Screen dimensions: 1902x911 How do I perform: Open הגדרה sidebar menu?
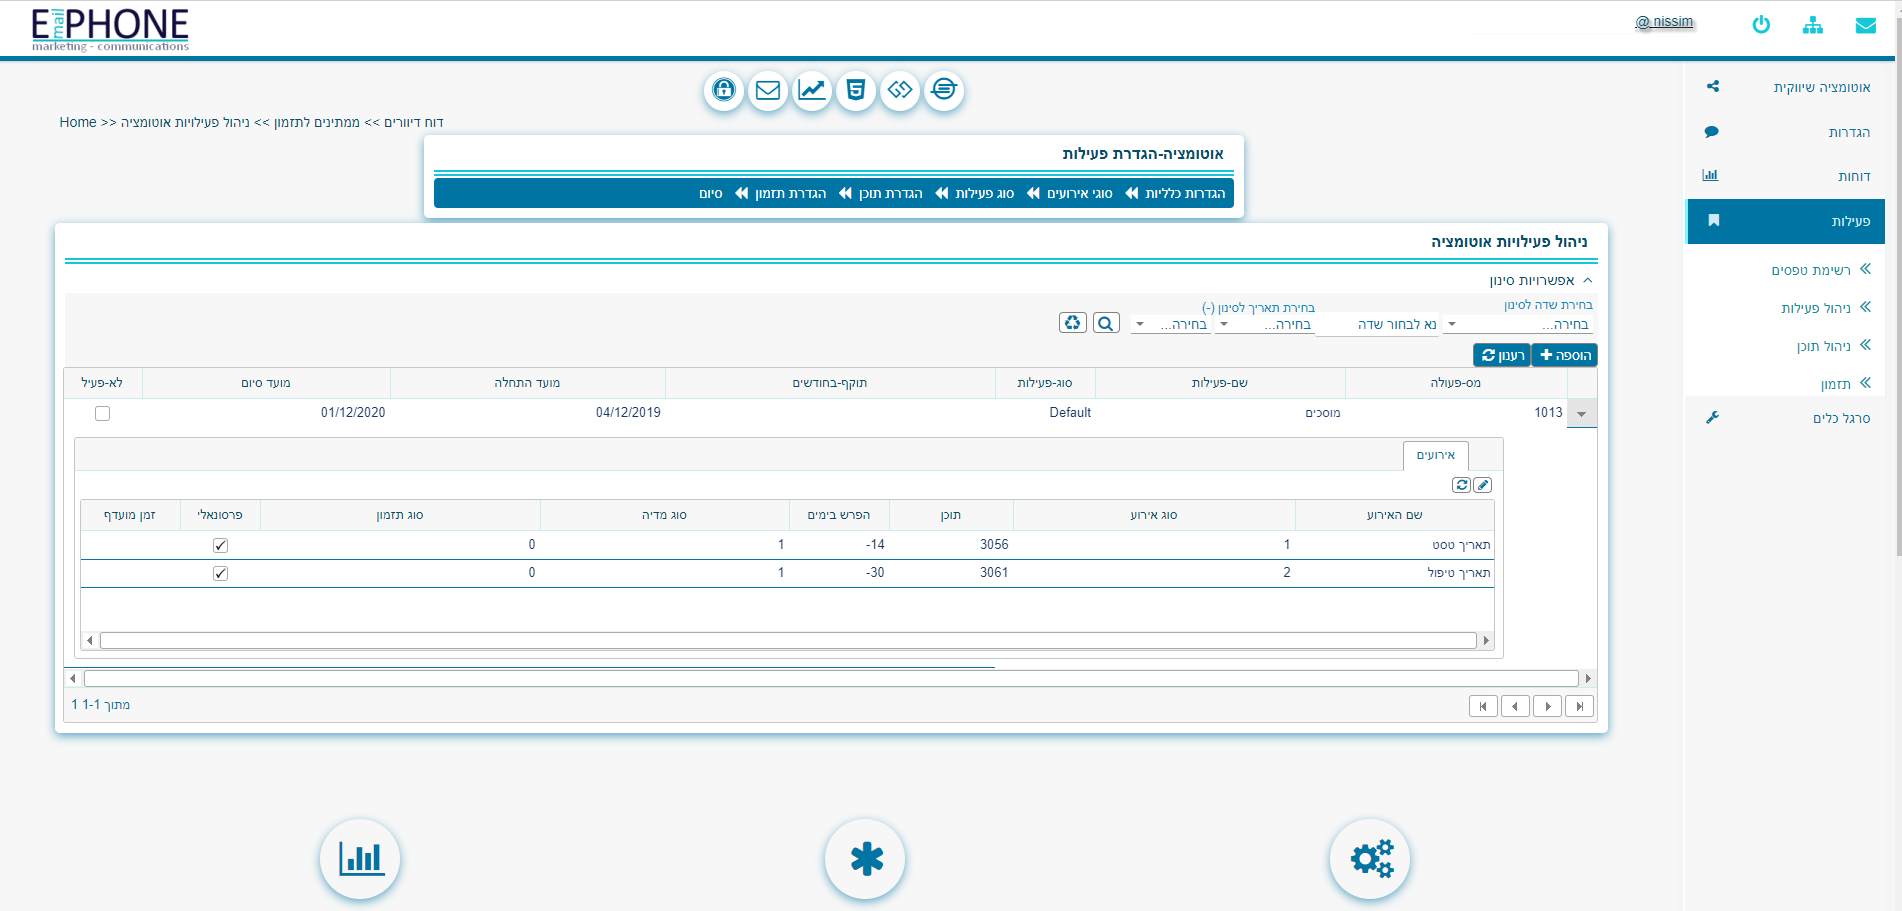(x=1786, y=132)
